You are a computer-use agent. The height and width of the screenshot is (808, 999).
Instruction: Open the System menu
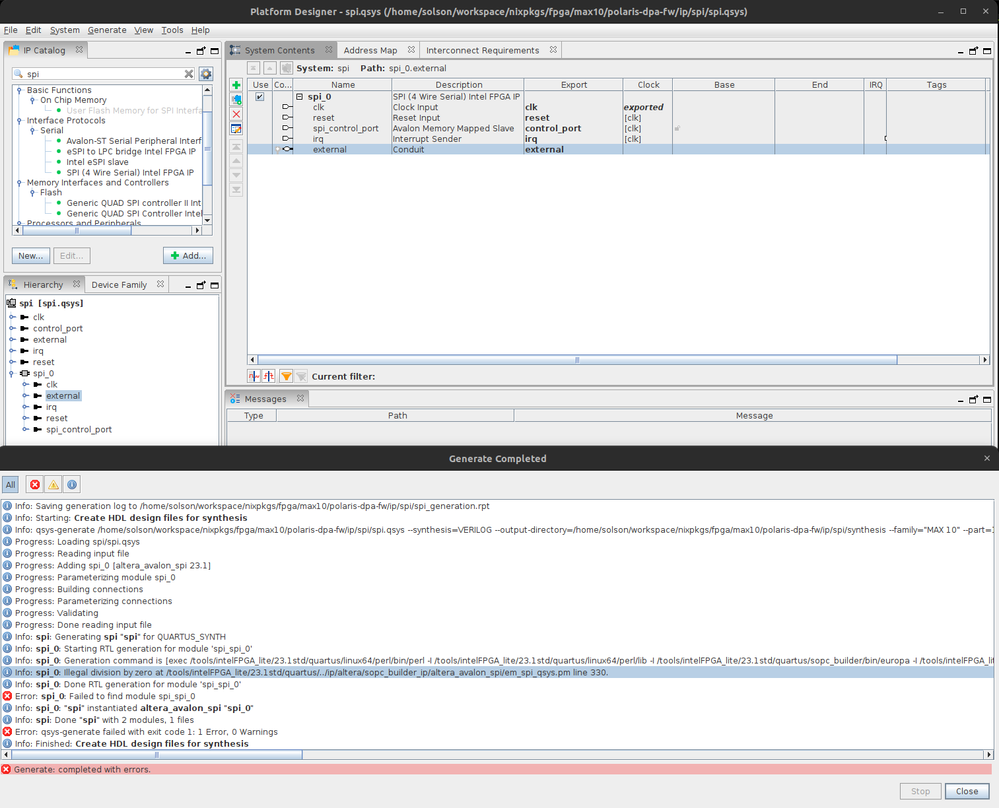tap(64, 30)
